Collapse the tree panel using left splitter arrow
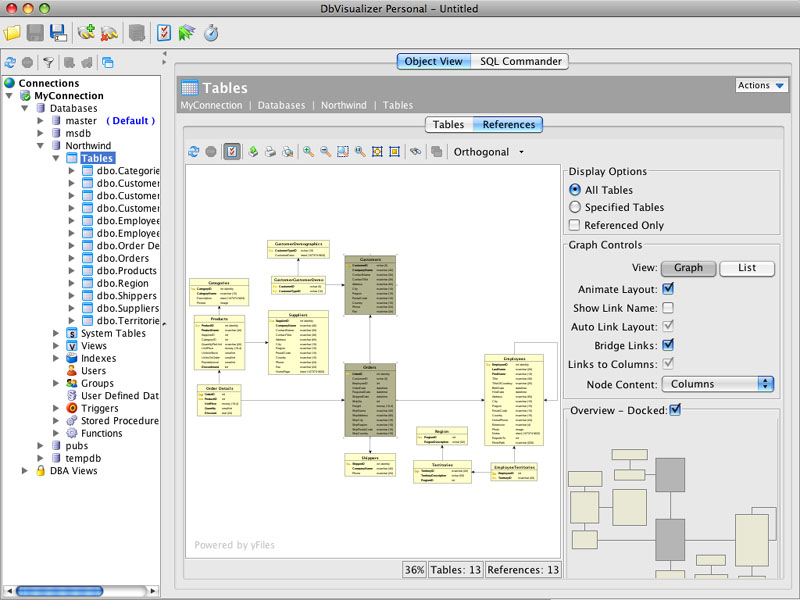800x600 pixels. (164, 53)
